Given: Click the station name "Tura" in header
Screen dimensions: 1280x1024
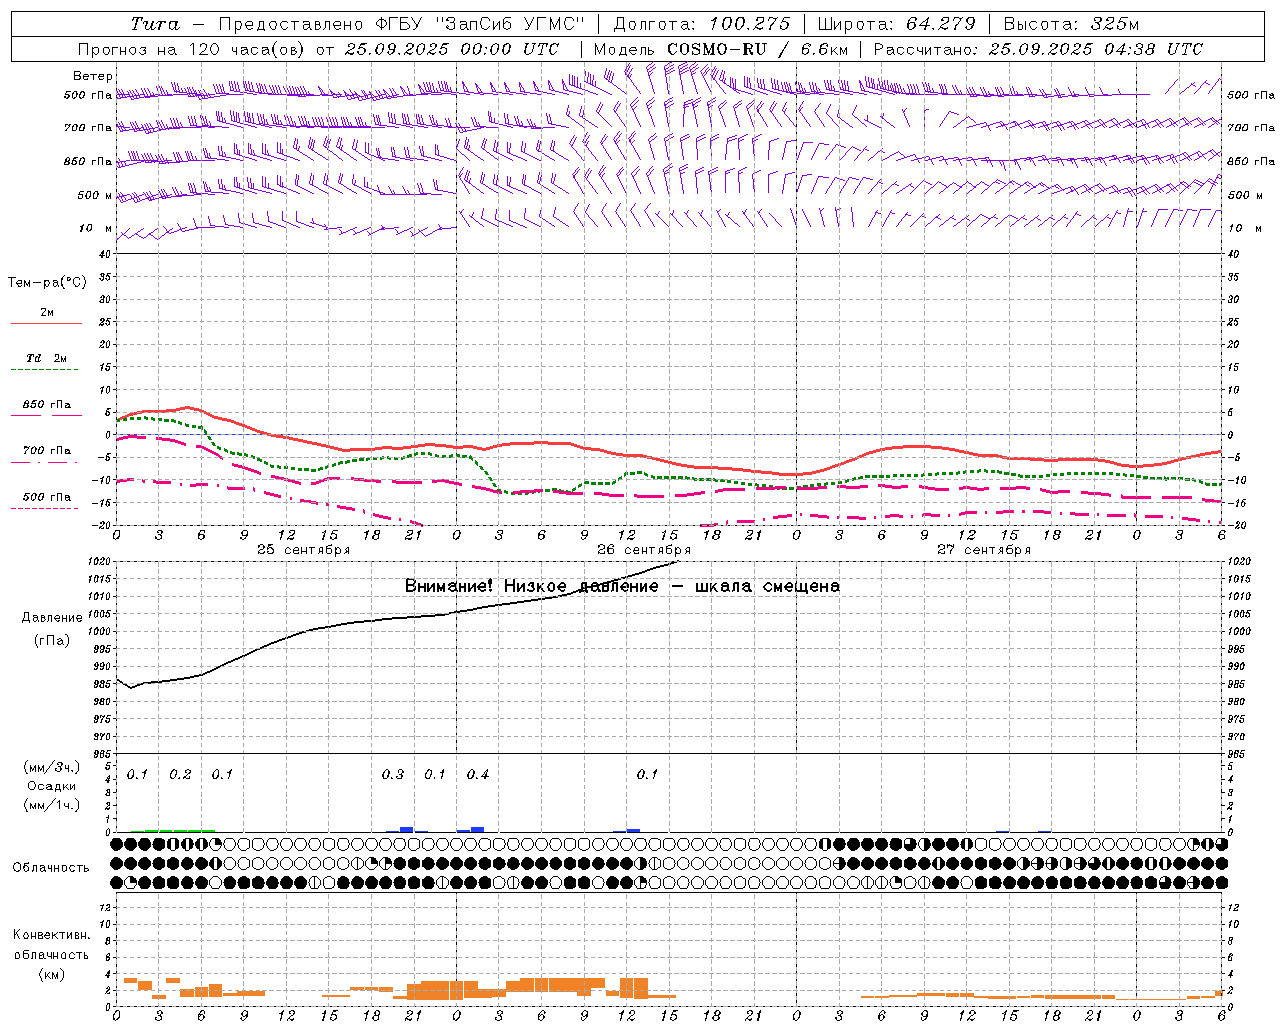Looking at the screenshot, I should (x=155, y=24).
